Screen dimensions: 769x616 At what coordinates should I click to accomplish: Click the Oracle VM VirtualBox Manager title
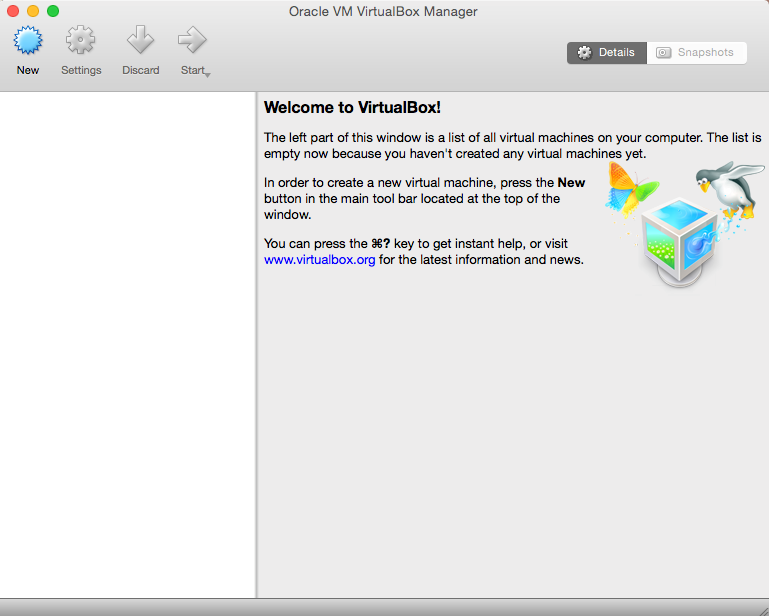382,11
